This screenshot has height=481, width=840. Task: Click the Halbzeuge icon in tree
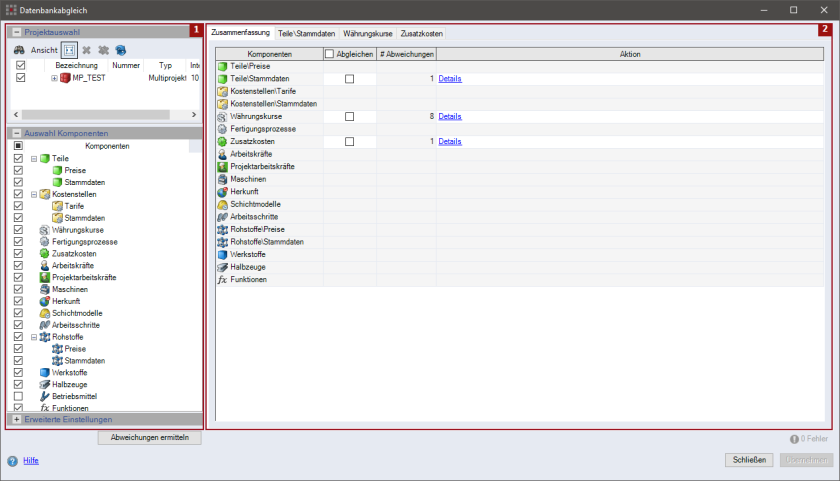pyautogui.click(x=44, y=384)
